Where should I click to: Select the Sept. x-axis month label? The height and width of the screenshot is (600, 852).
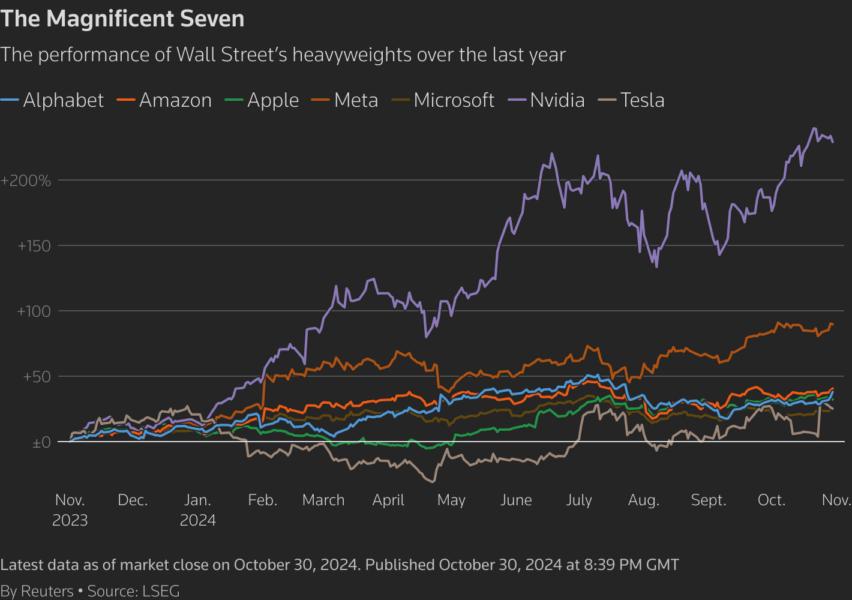tap(708, 500)
